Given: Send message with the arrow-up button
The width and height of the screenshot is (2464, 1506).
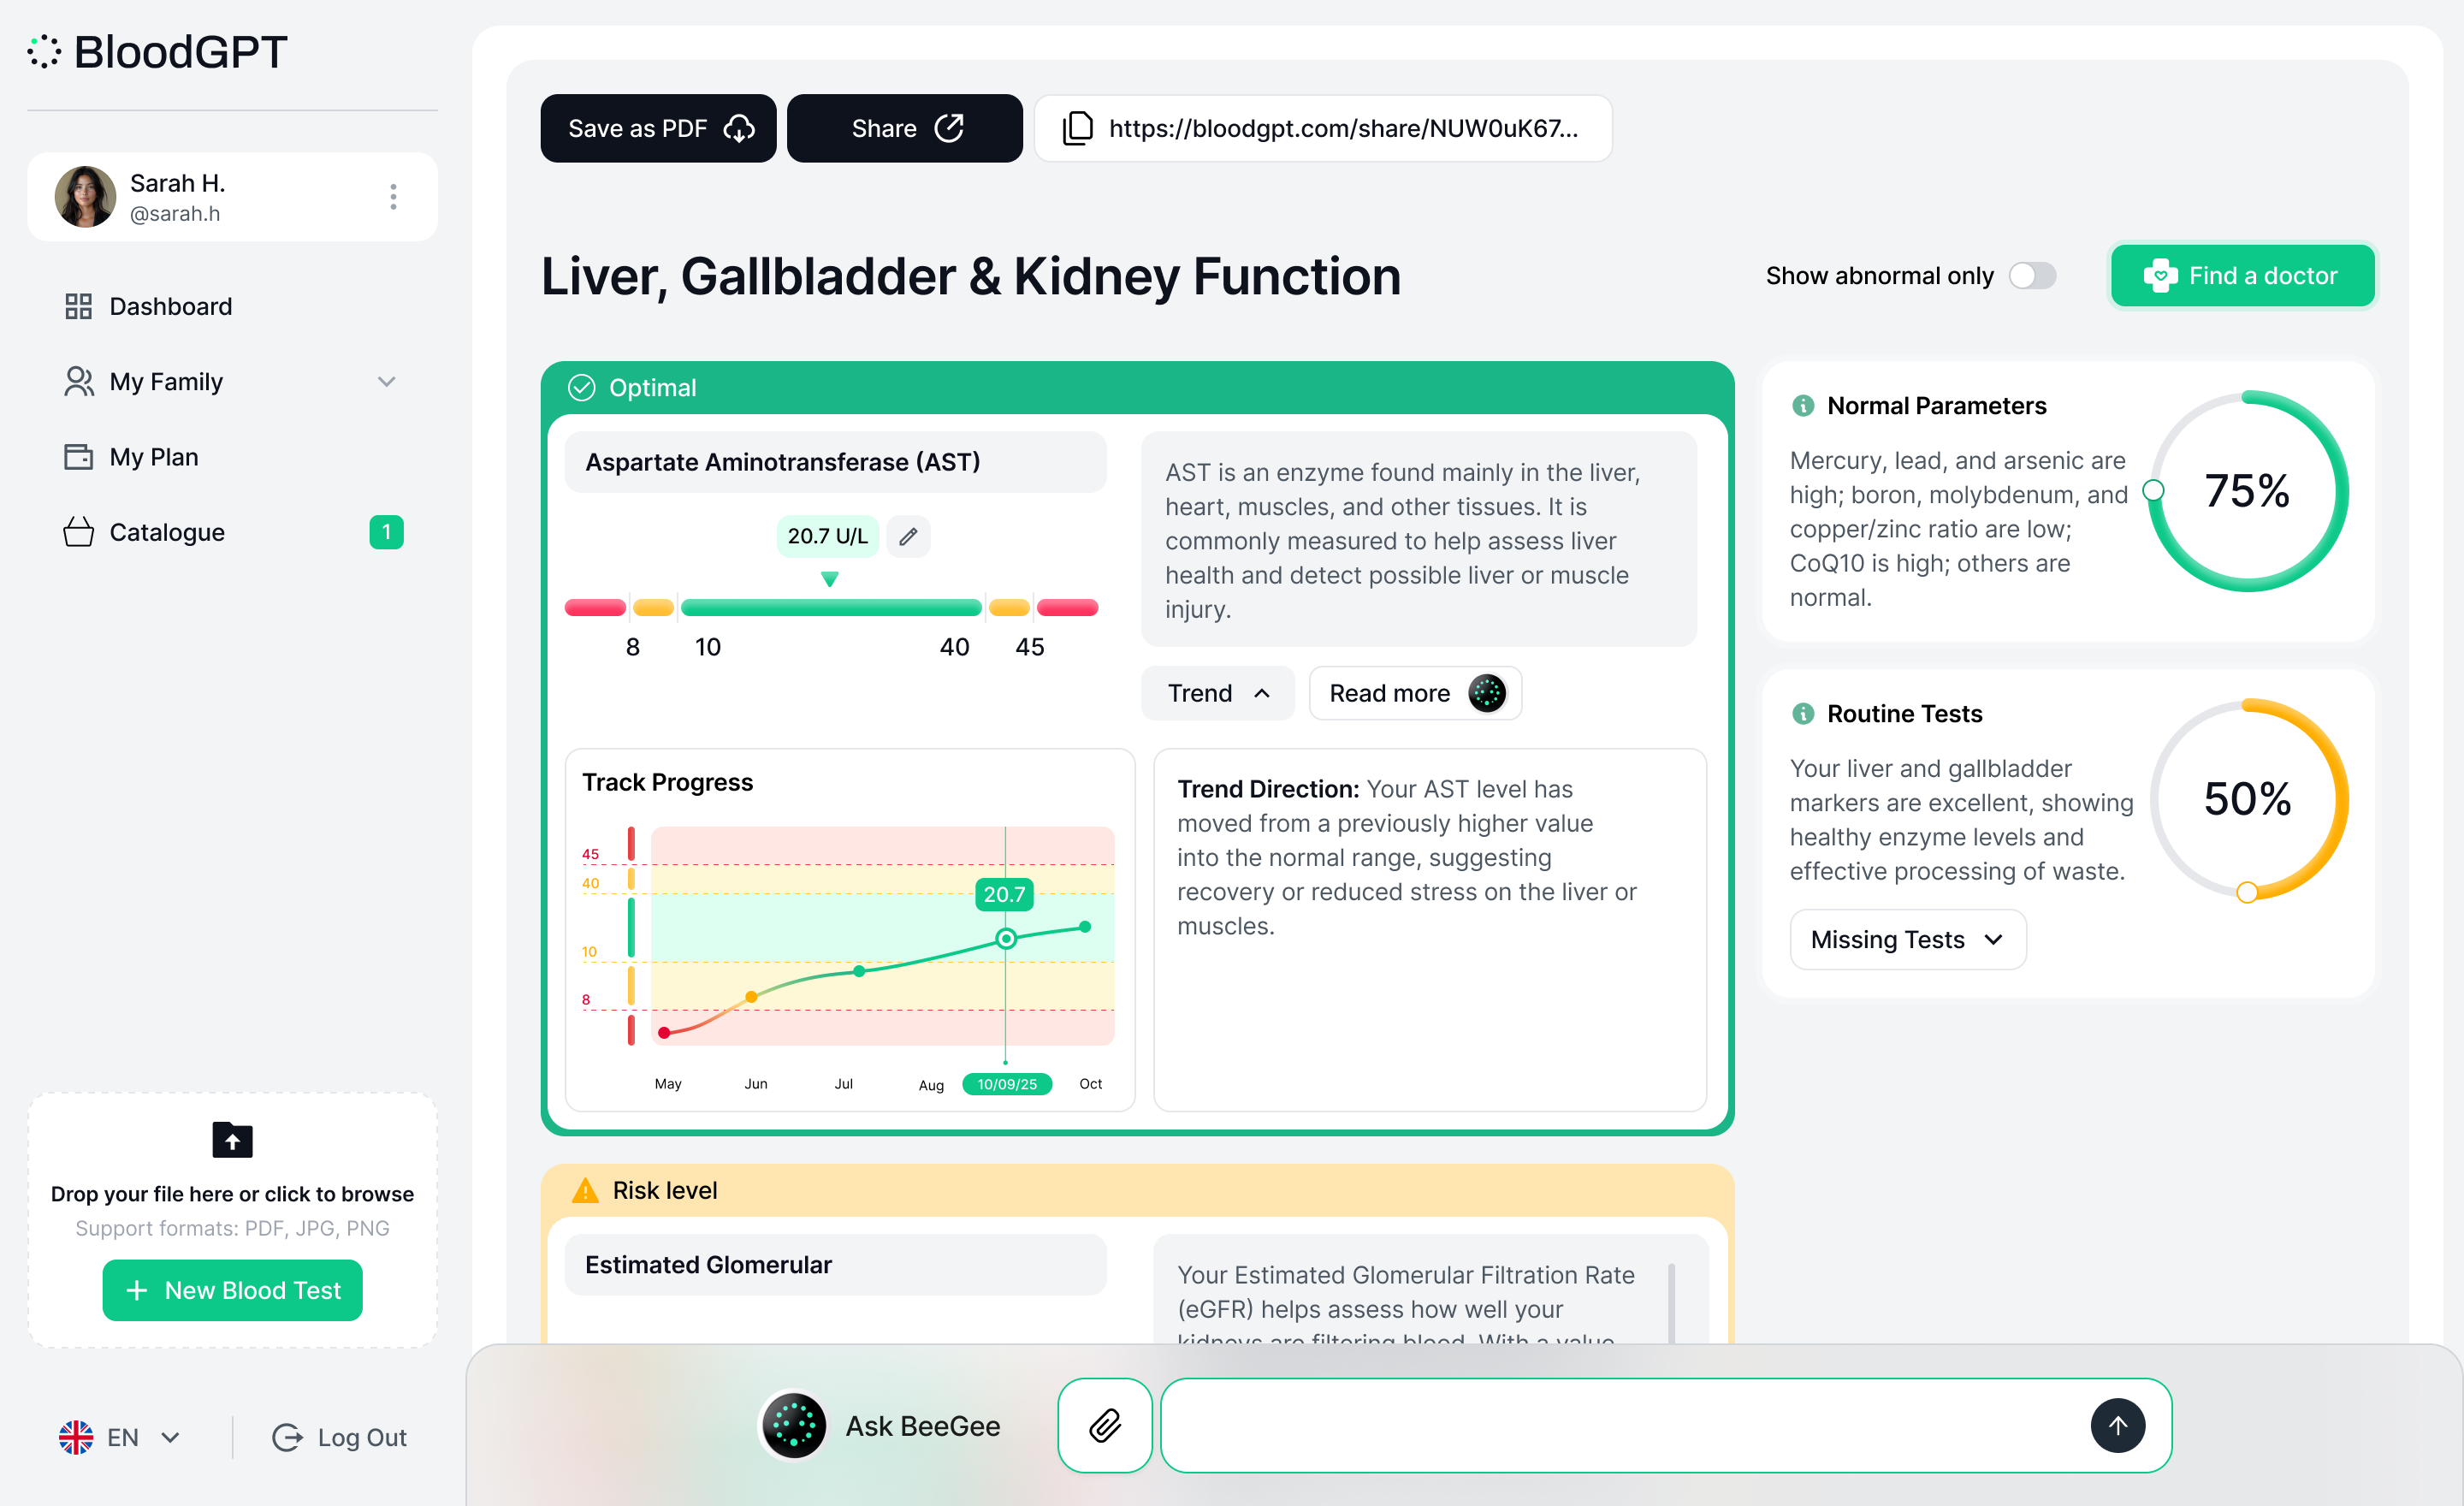Looking at the screenshot, I should pos(2117,1425).
